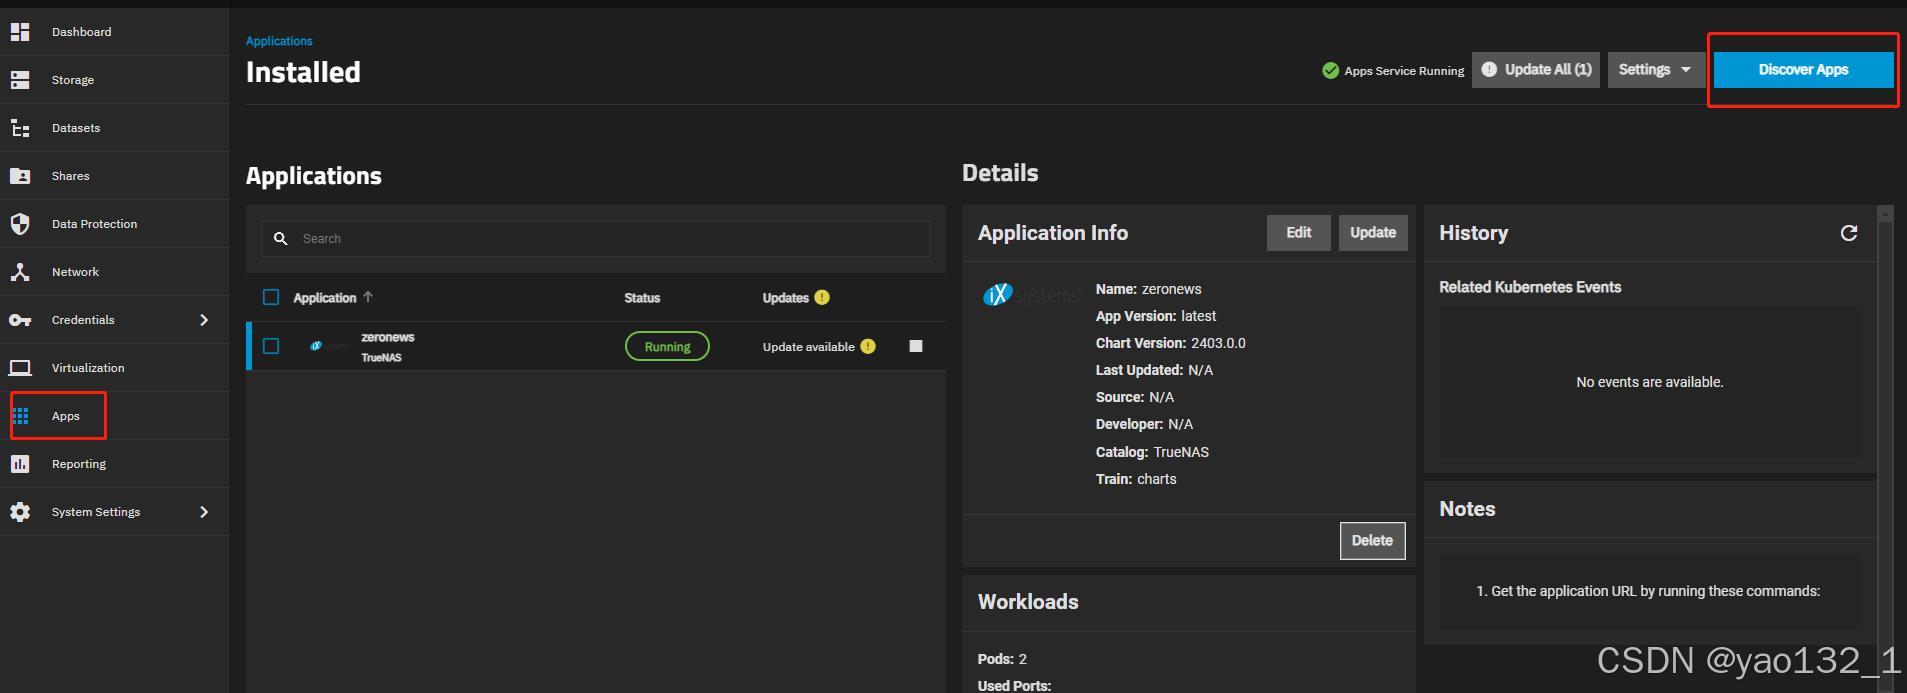Image resolution: width=1907 pixels, height=693 pixels.
Task: Click the System Settings gear icon
Action: (x=20, y=512)
